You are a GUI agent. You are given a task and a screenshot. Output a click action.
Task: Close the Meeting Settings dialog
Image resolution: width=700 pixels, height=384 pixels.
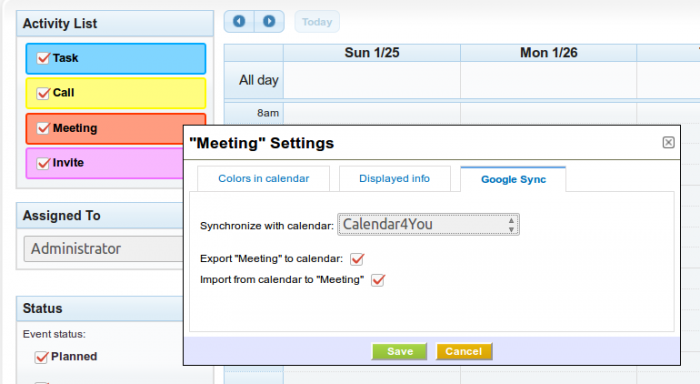pyautogui.click(x=668, y=142)
